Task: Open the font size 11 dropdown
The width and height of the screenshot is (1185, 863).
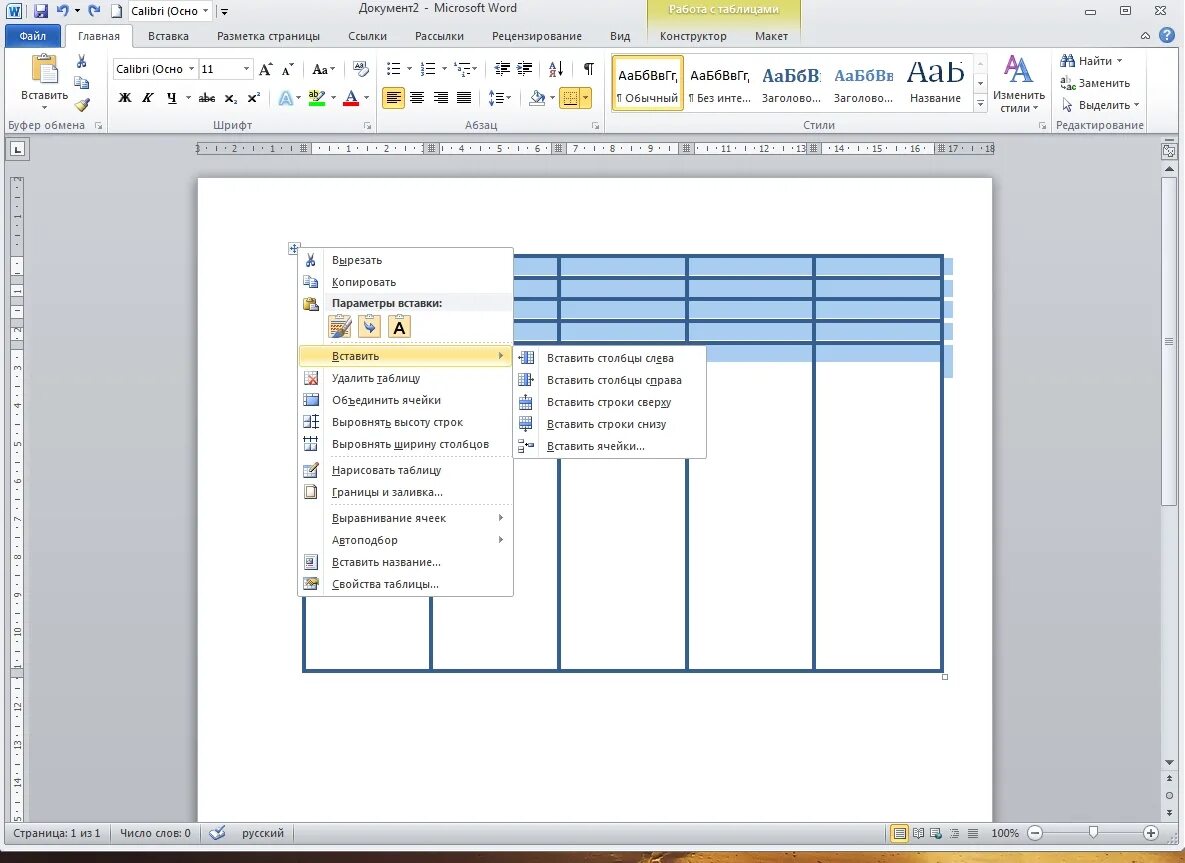Action: [x=246, y=69]
